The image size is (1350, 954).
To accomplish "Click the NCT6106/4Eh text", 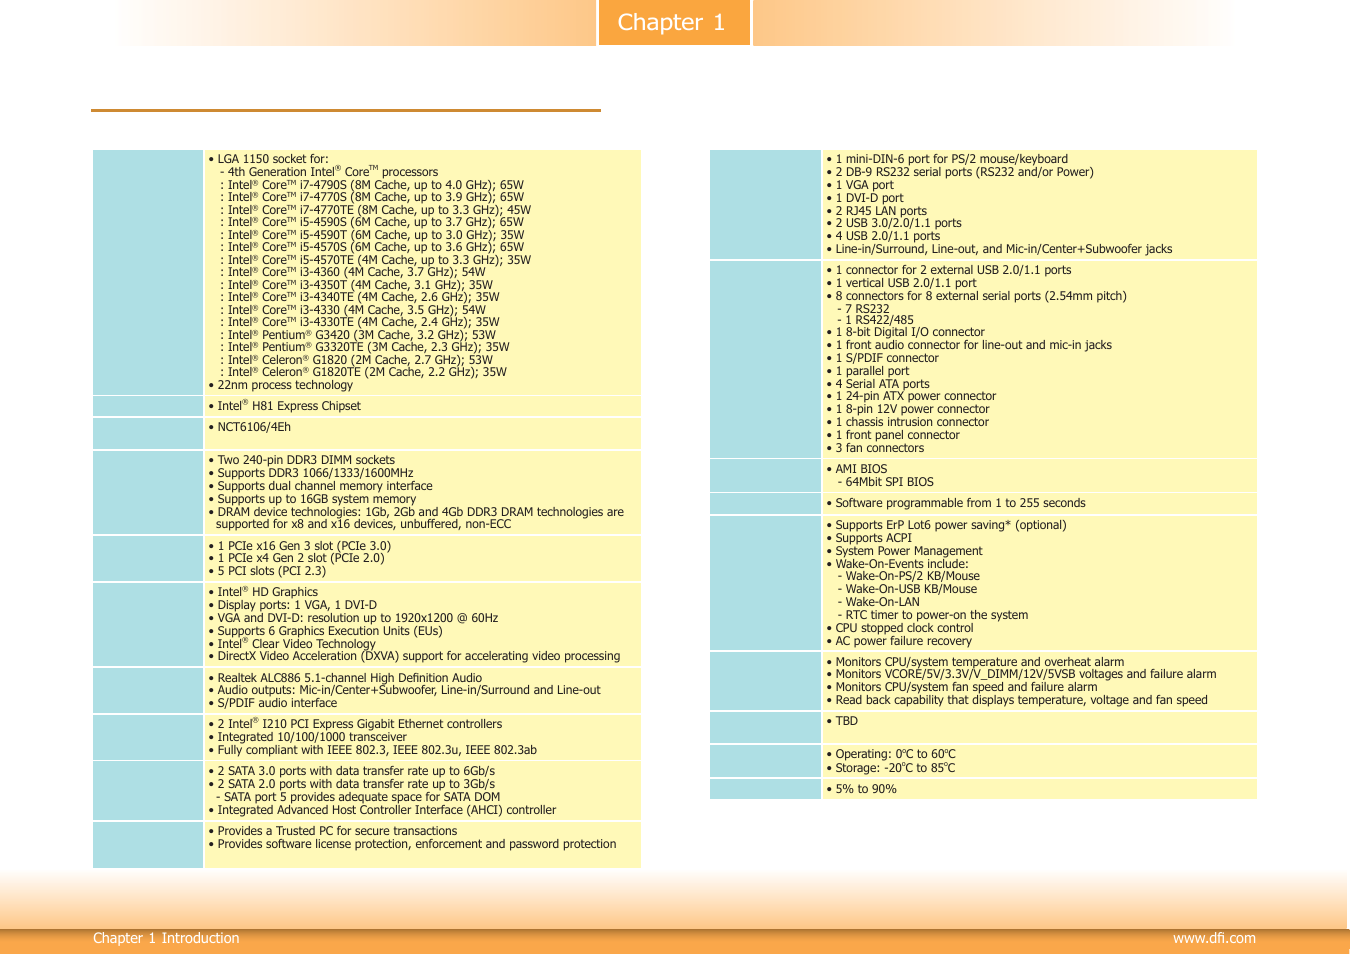I will [249, 427].
